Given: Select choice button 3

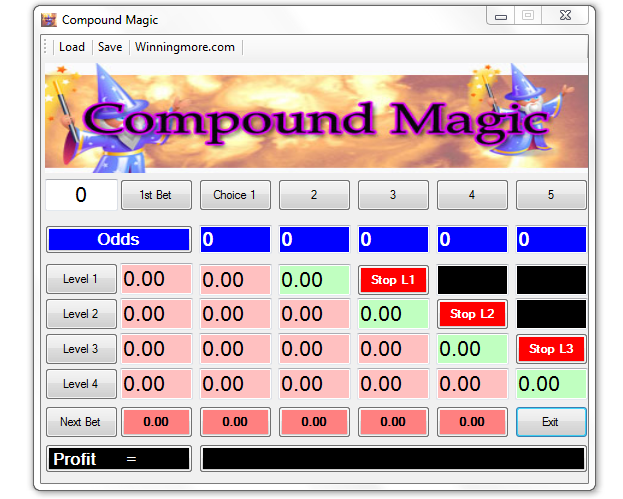Looking at the screenshot, I should [x=393, y=195].
